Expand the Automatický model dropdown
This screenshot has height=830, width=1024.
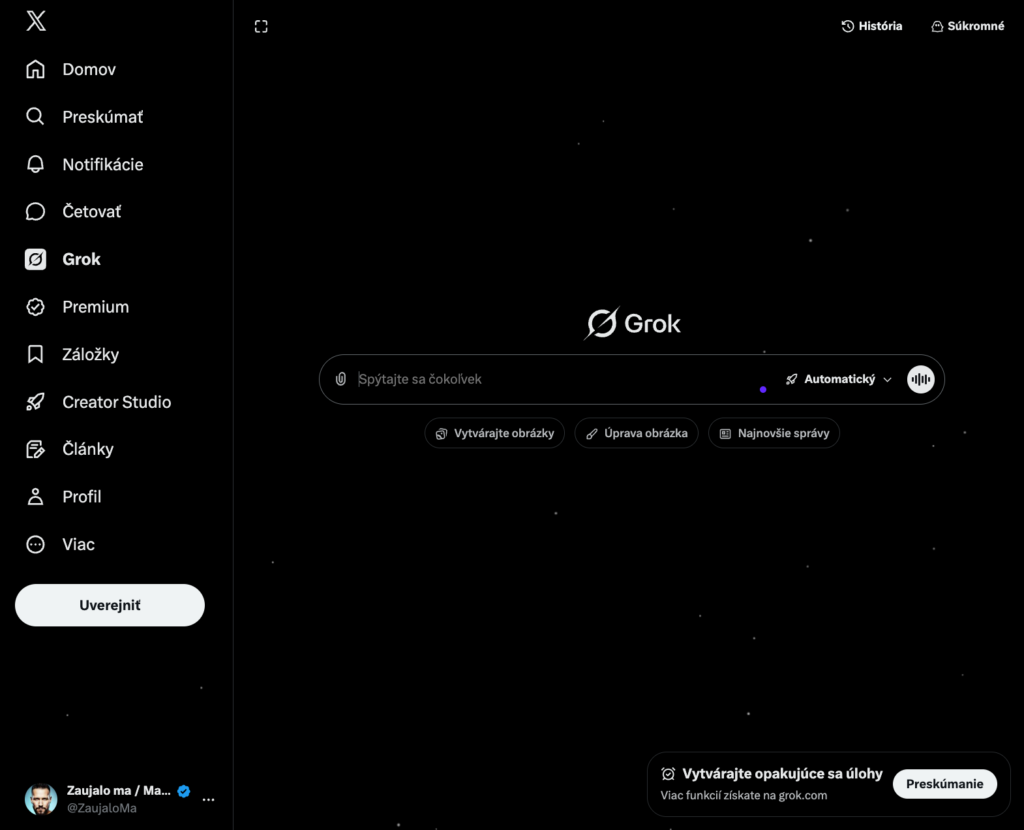coord(838,380)
